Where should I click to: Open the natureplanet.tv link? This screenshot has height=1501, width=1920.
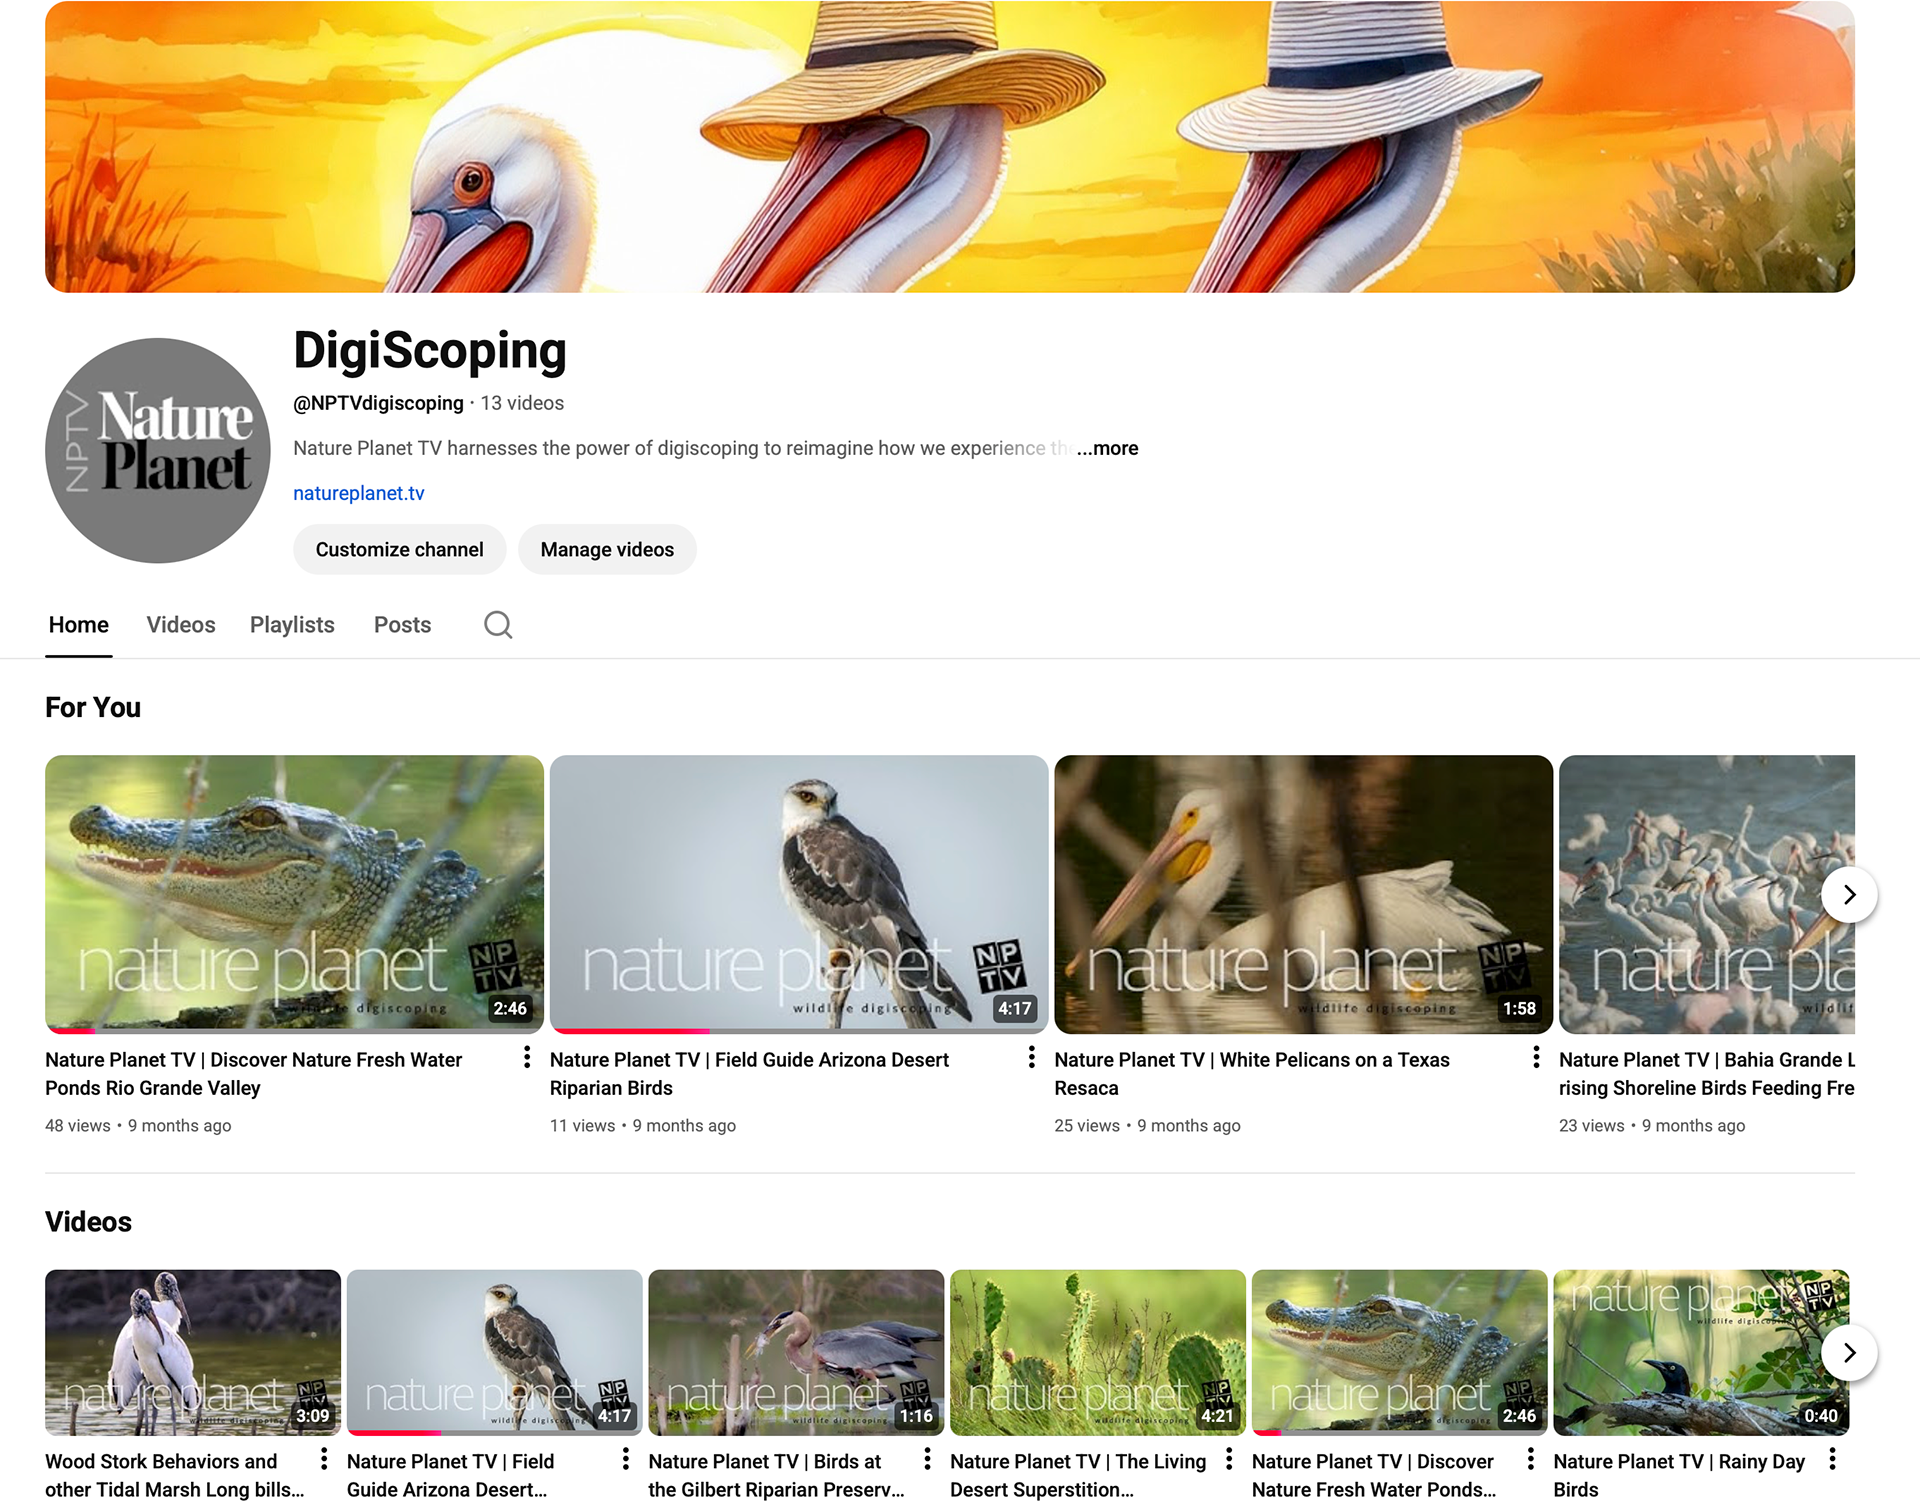(358, 493)
